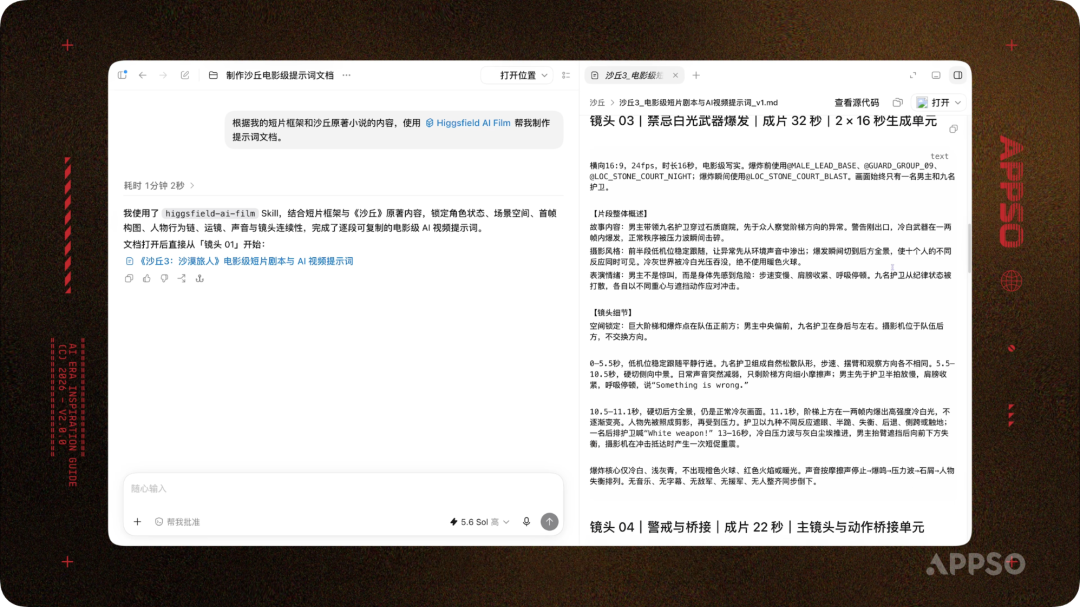Toggle the 帮我批准 auto-approve option
The height and width of the screenshot is (607, 1080).
178,522
